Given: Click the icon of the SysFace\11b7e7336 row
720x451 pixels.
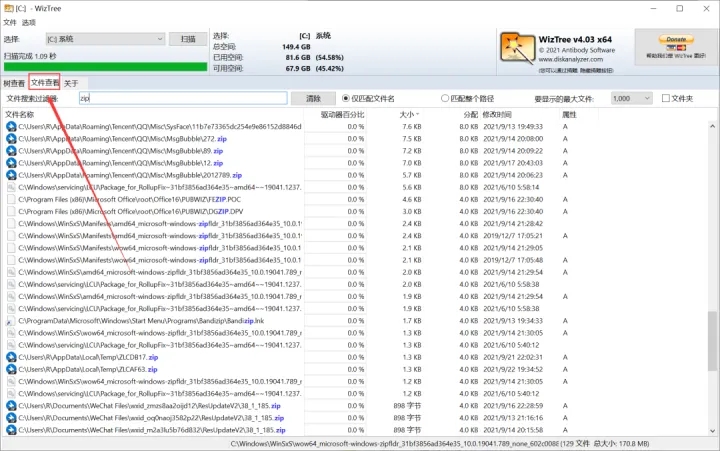Looking at the screenshot, I should (x=11, y=126).
